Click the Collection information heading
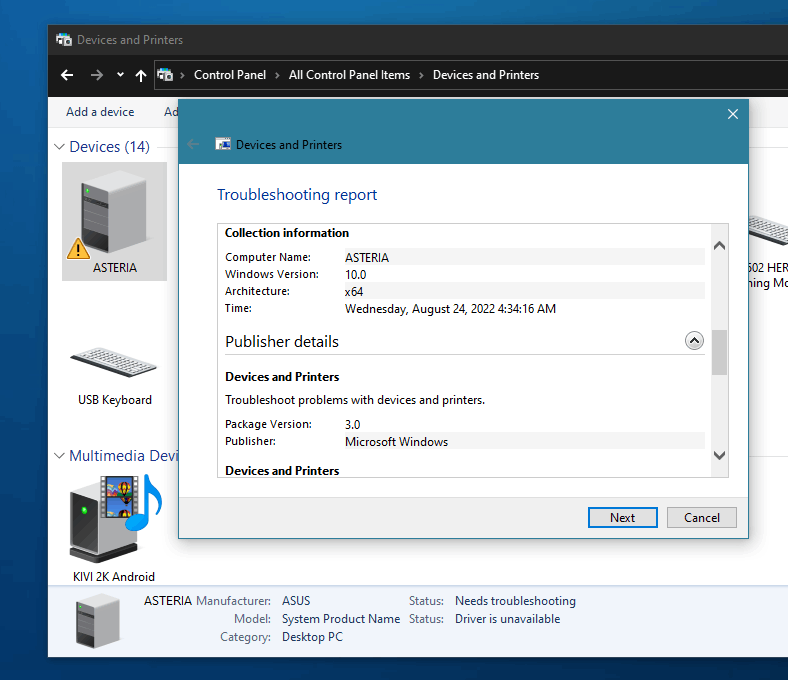Viewport: 788px width, 680px height. [x=286, y=233]
